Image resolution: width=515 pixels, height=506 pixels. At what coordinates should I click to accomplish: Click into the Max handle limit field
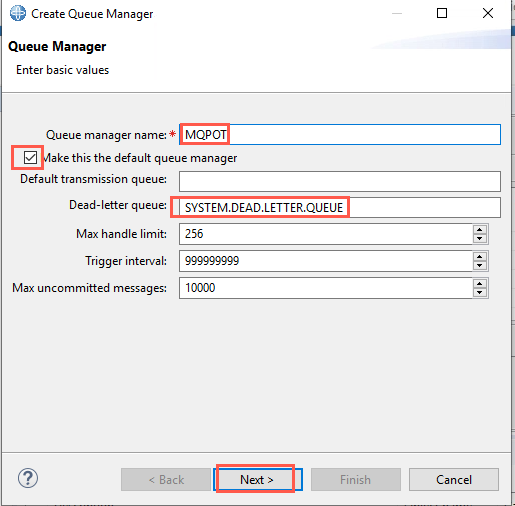(326, 234)
